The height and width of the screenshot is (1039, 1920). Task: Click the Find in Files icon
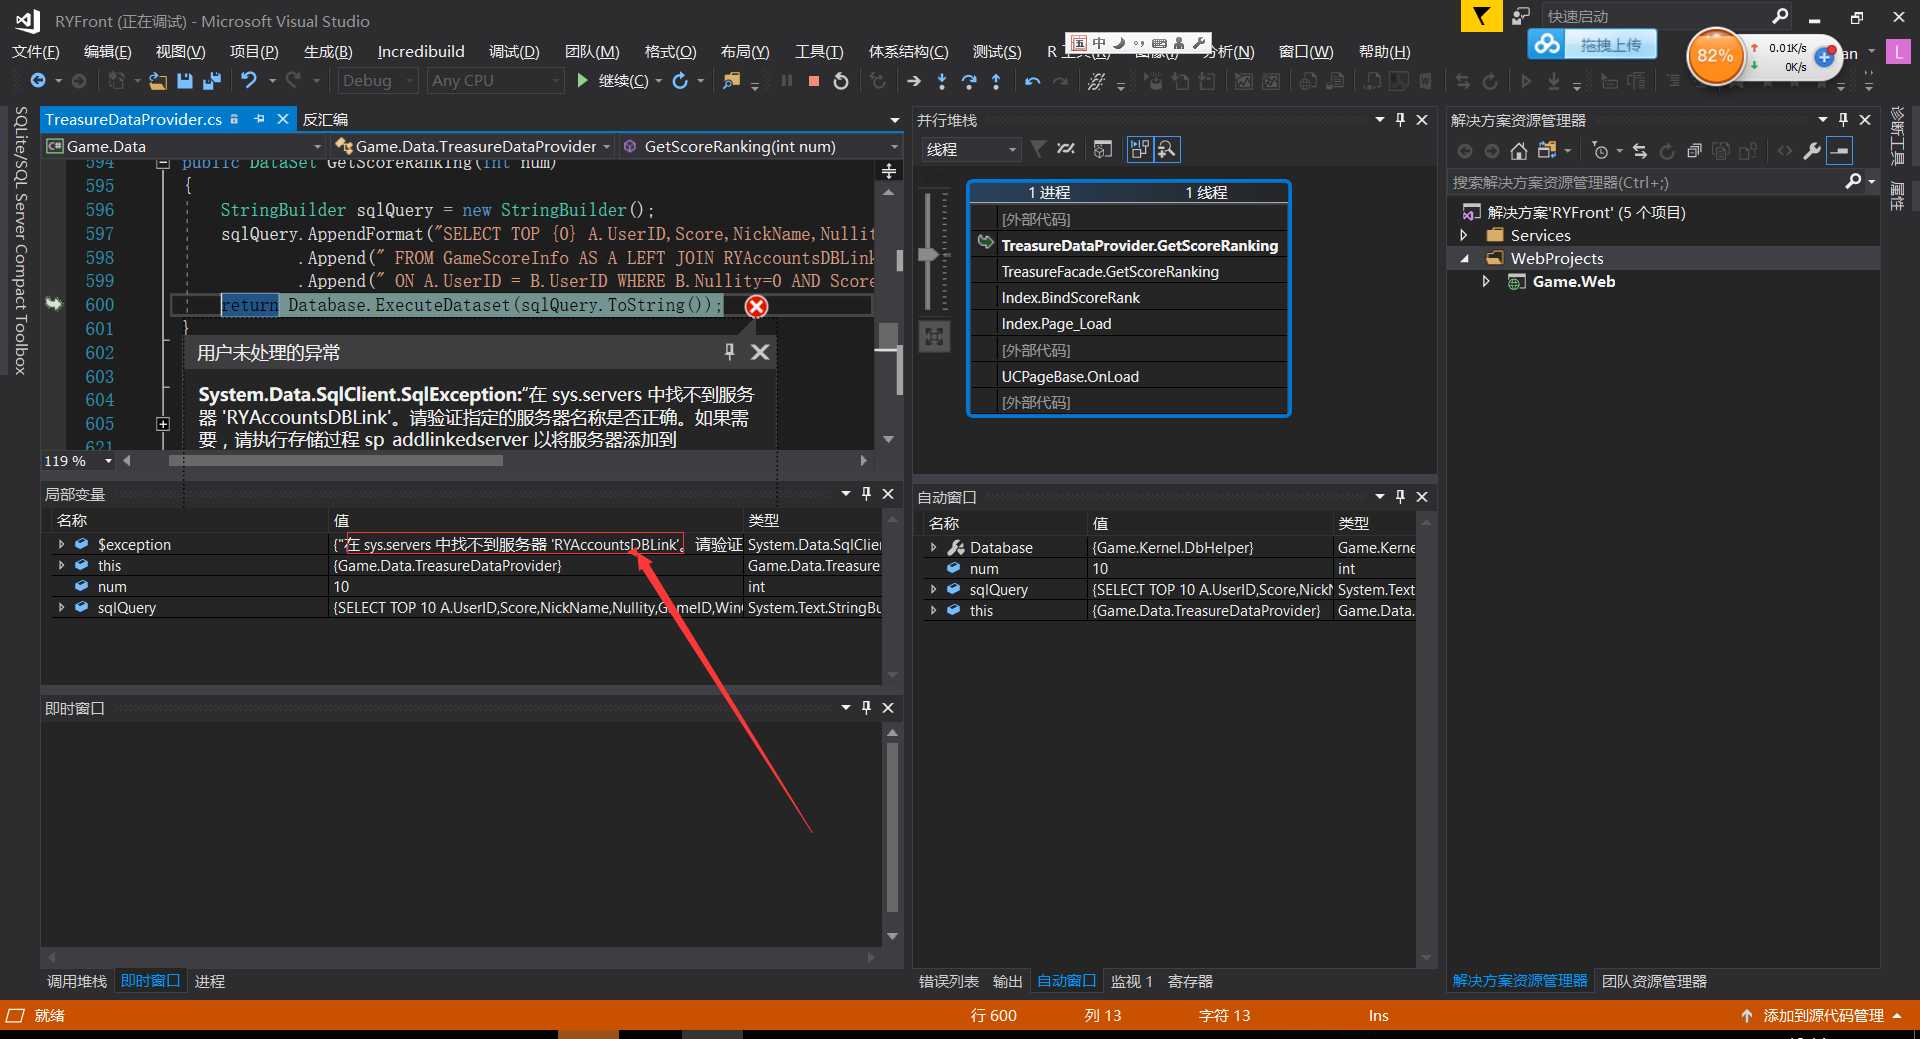click(x=732, y=81)
